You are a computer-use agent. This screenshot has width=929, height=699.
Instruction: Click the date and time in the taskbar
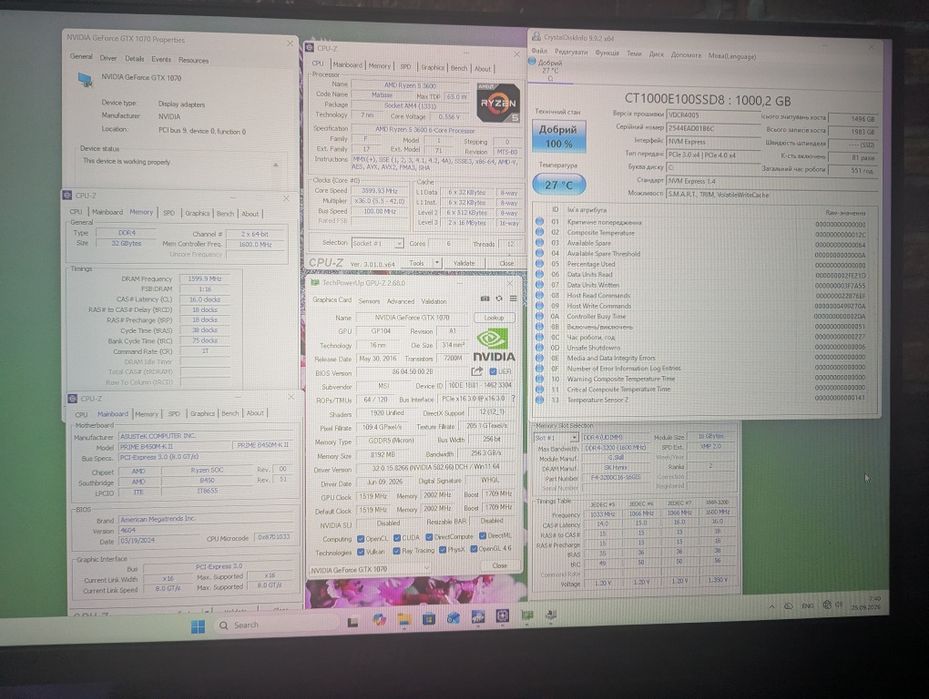click(866, 604)
